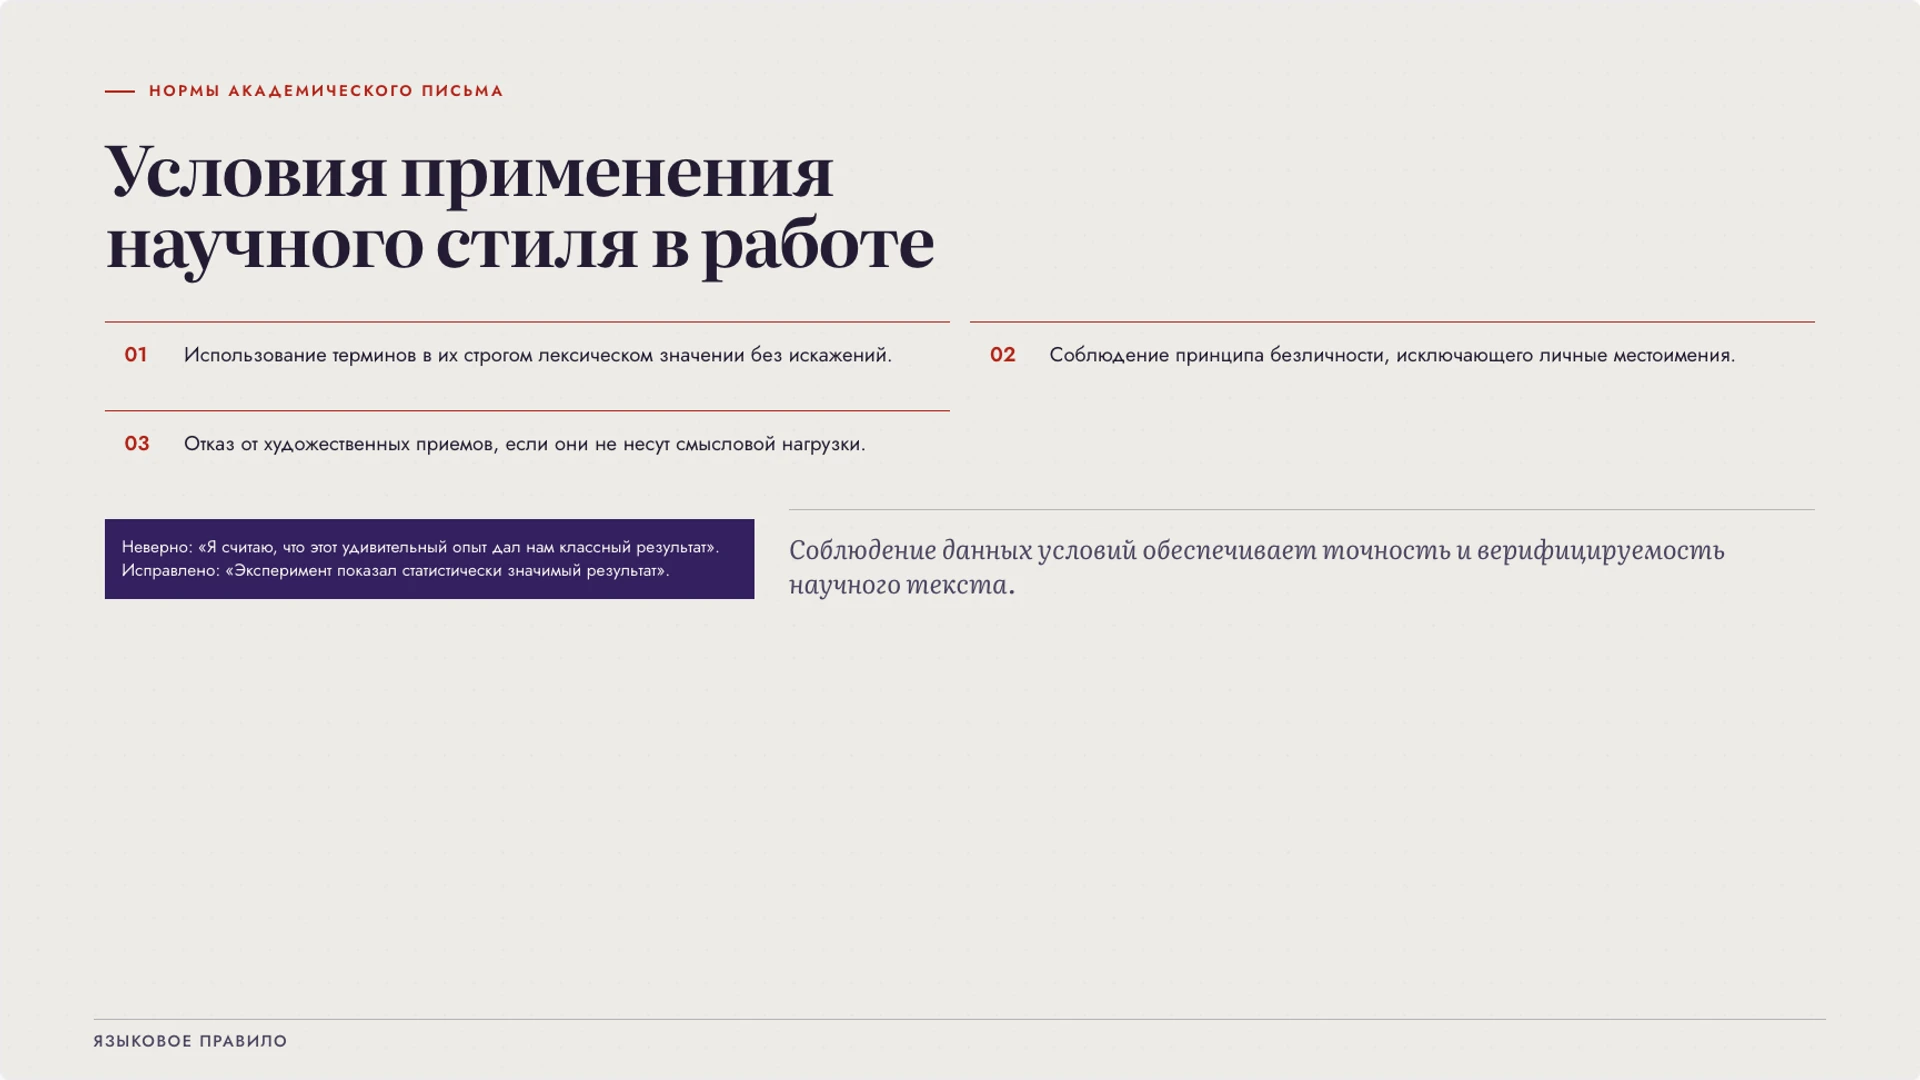Click the number «02» marker
Viewport: 1920px width, 1080px height.
click(1003, 355)
